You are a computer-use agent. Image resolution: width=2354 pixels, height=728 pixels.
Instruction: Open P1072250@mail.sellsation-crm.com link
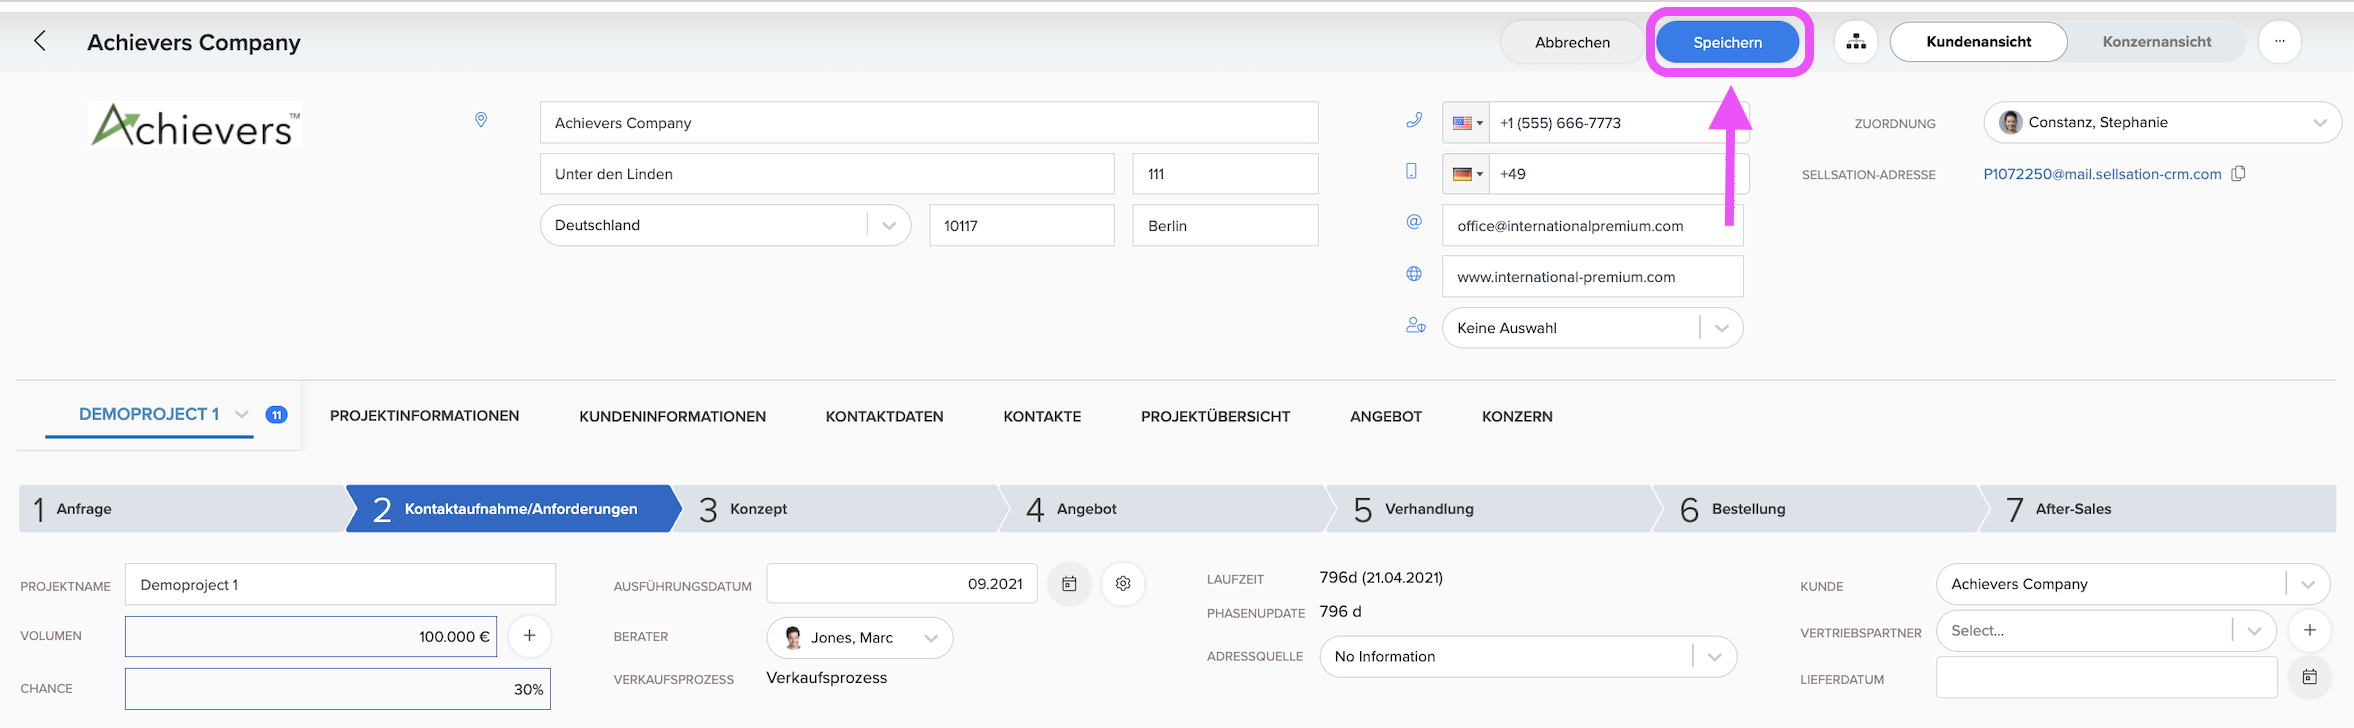2102,174
